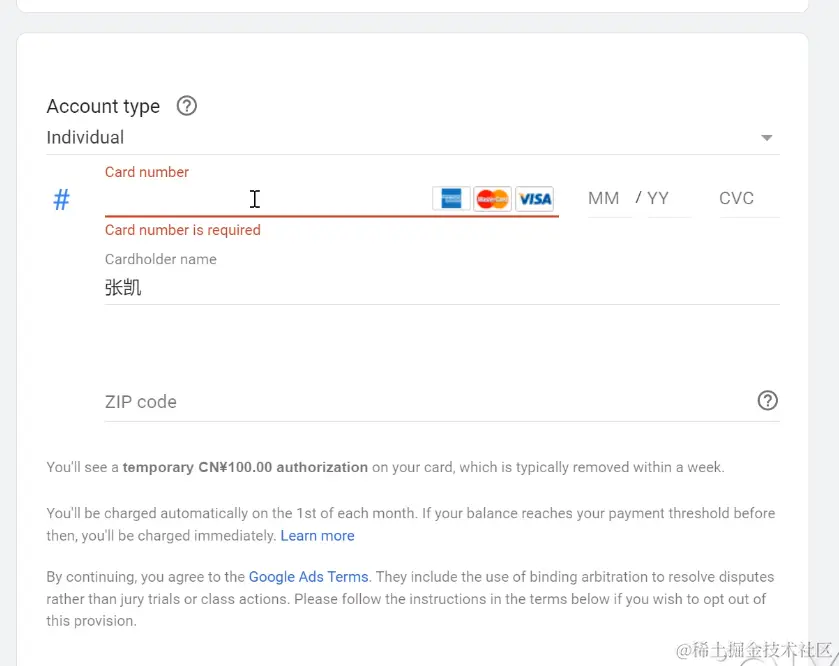Screen dimensions: 839x666
Task: Click the Visa card logo
Action: coord(535,199)
